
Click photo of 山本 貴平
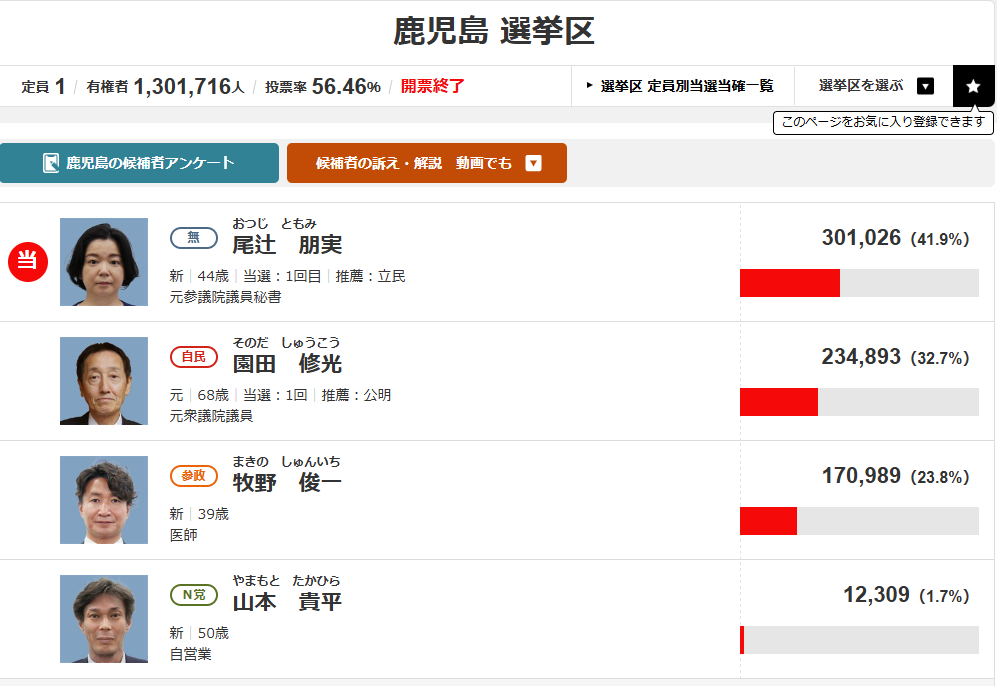point(104,619)
